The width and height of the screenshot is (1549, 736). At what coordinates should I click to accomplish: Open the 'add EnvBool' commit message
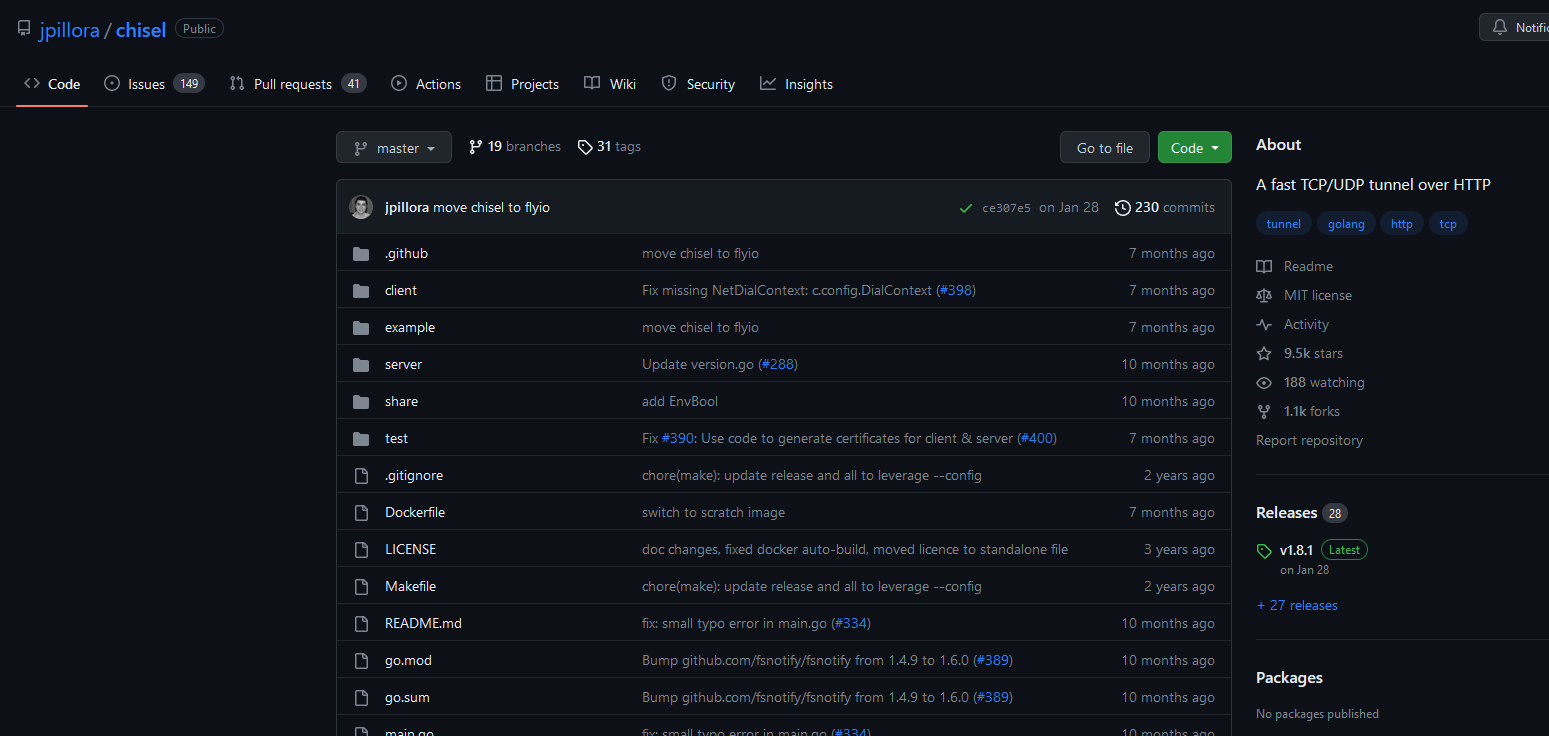(x=680, y=402)
